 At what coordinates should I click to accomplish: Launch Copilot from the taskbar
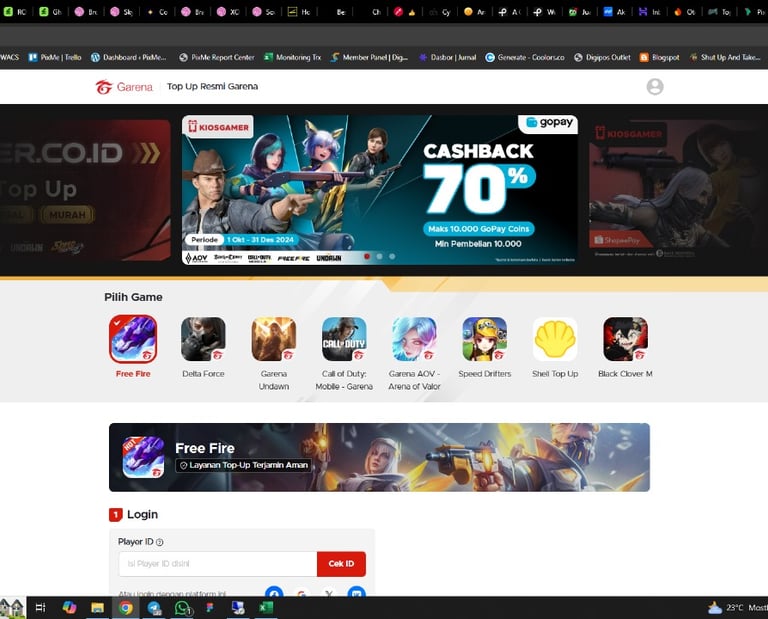point(69,608)
